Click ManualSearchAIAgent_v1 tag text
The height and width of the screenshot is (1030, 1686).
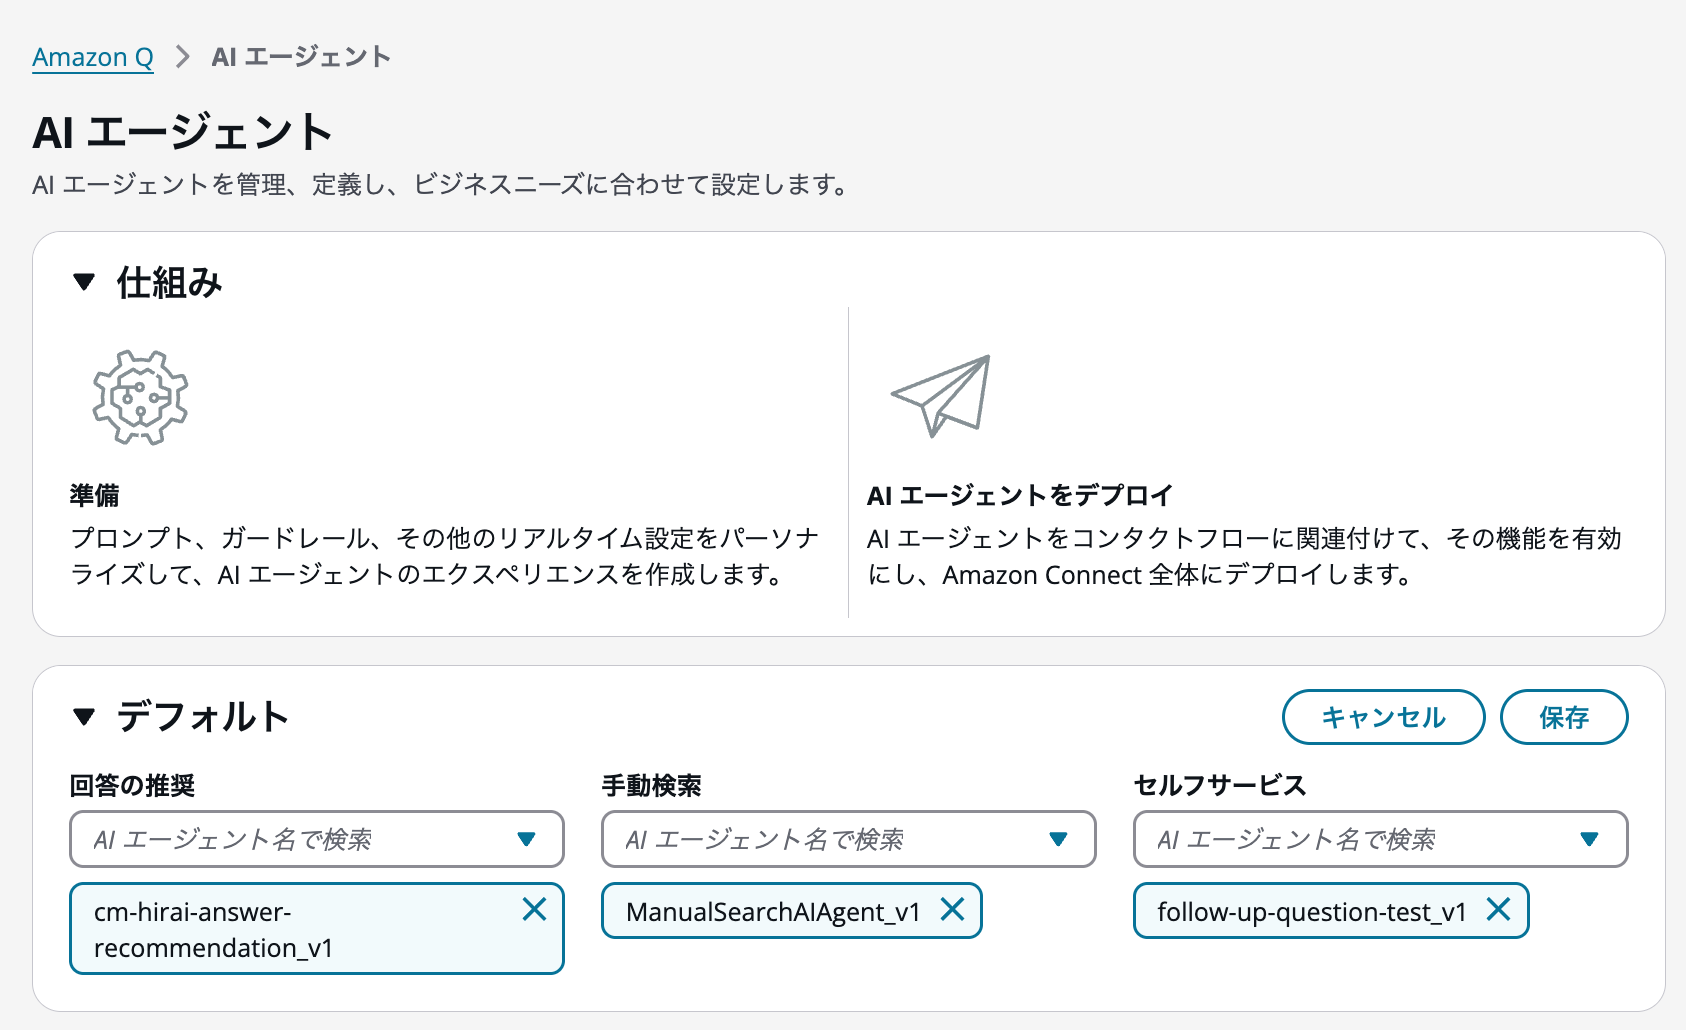pos(773,912)
